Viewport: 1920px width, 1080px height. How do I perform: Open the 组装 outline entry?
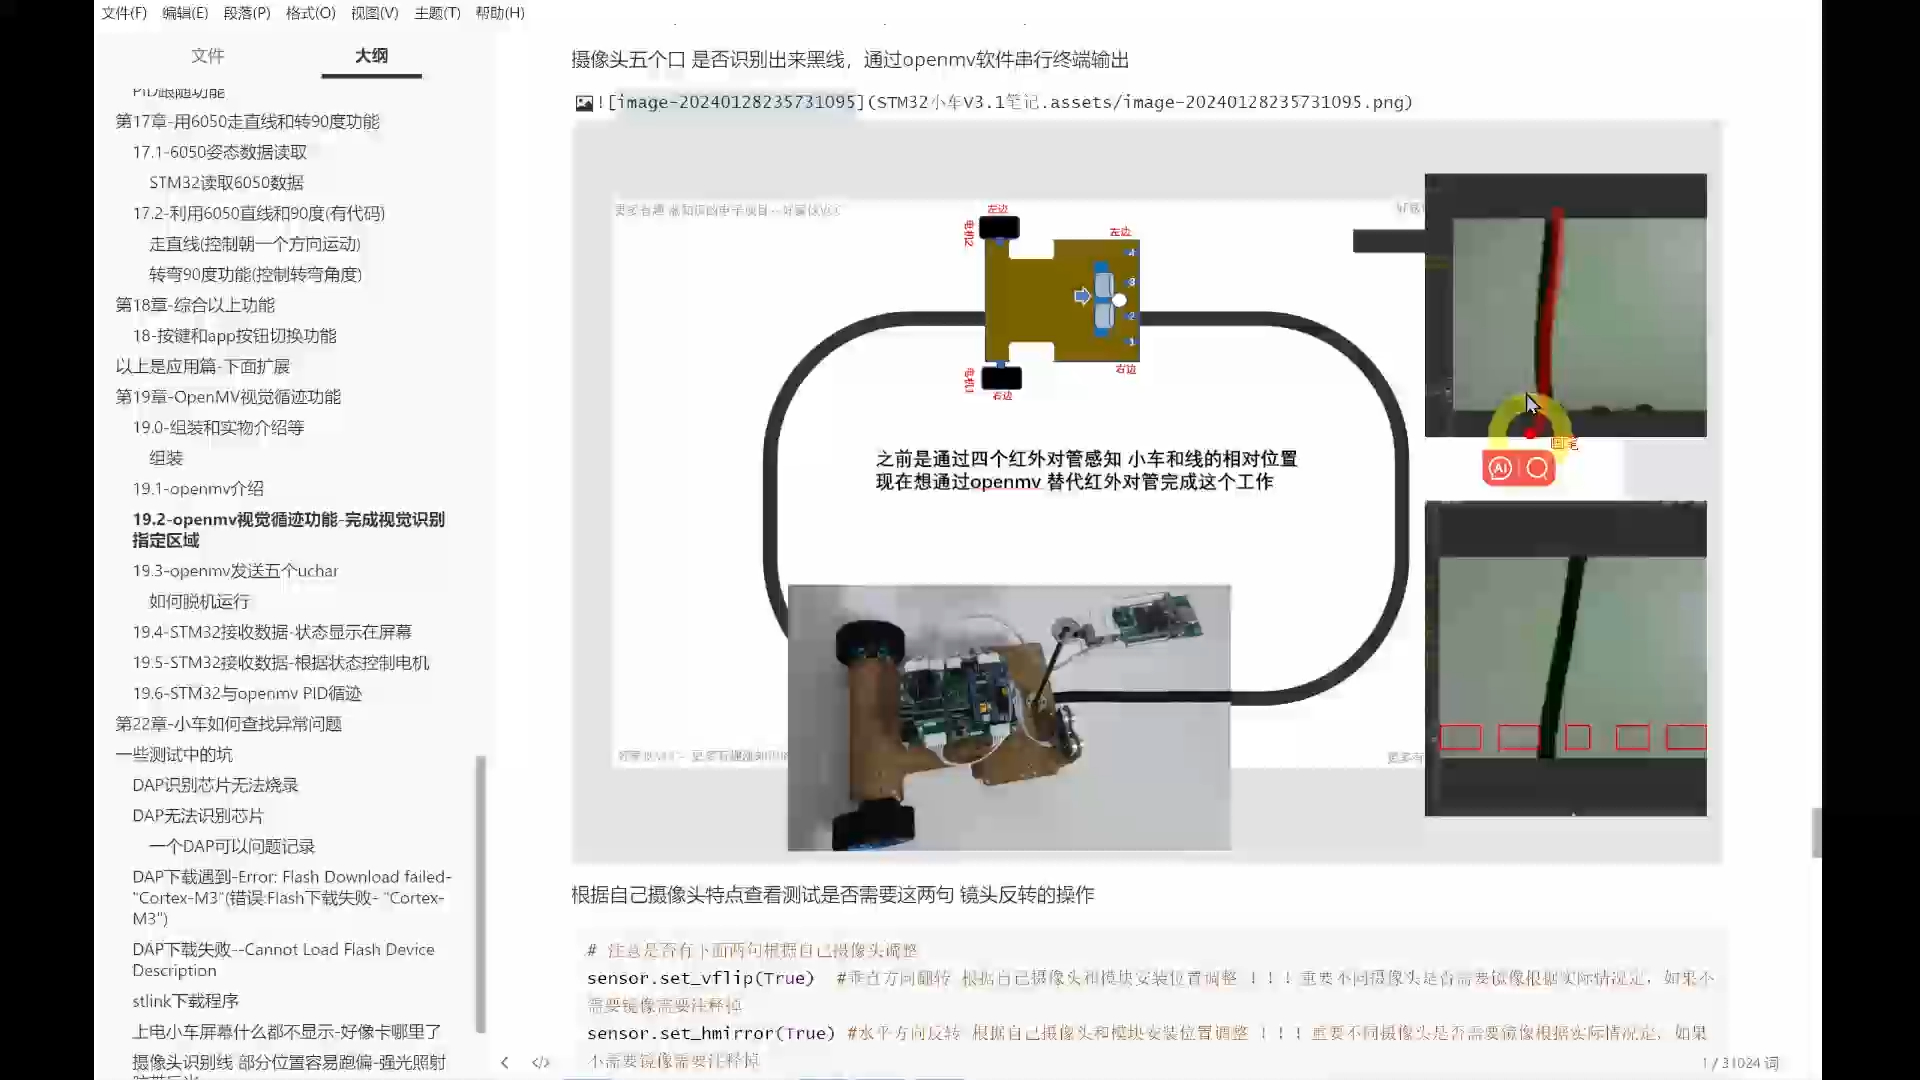click(166, 458)
